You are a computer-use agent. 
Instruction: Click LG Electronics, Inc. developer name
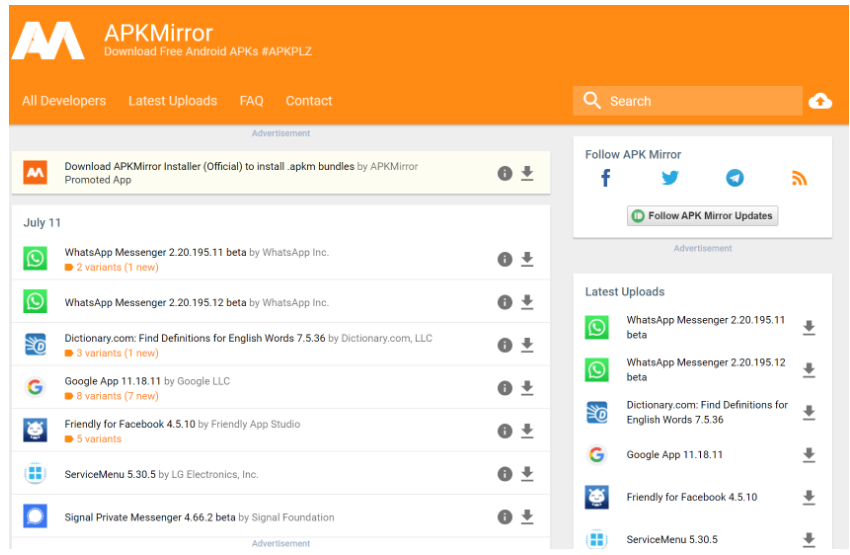pyautogui.click(x=215, y=474)
